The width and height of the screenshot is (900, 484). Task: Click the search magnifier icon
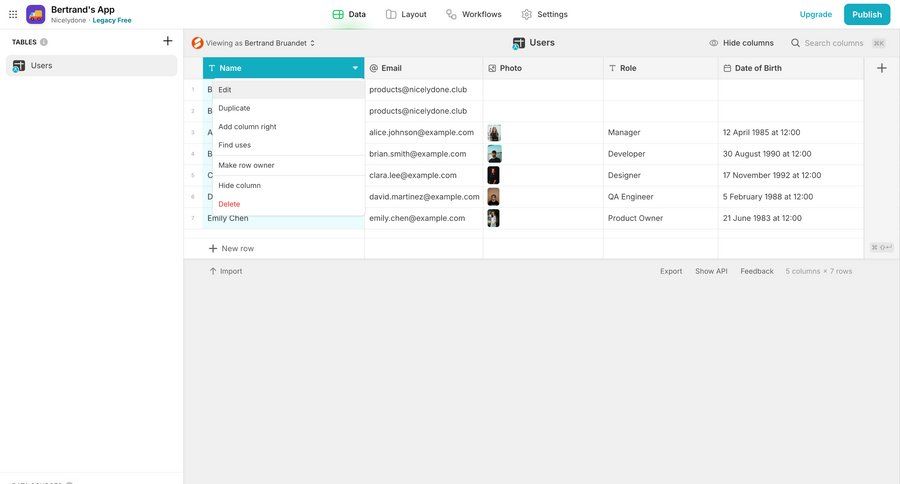click(795, 43)
